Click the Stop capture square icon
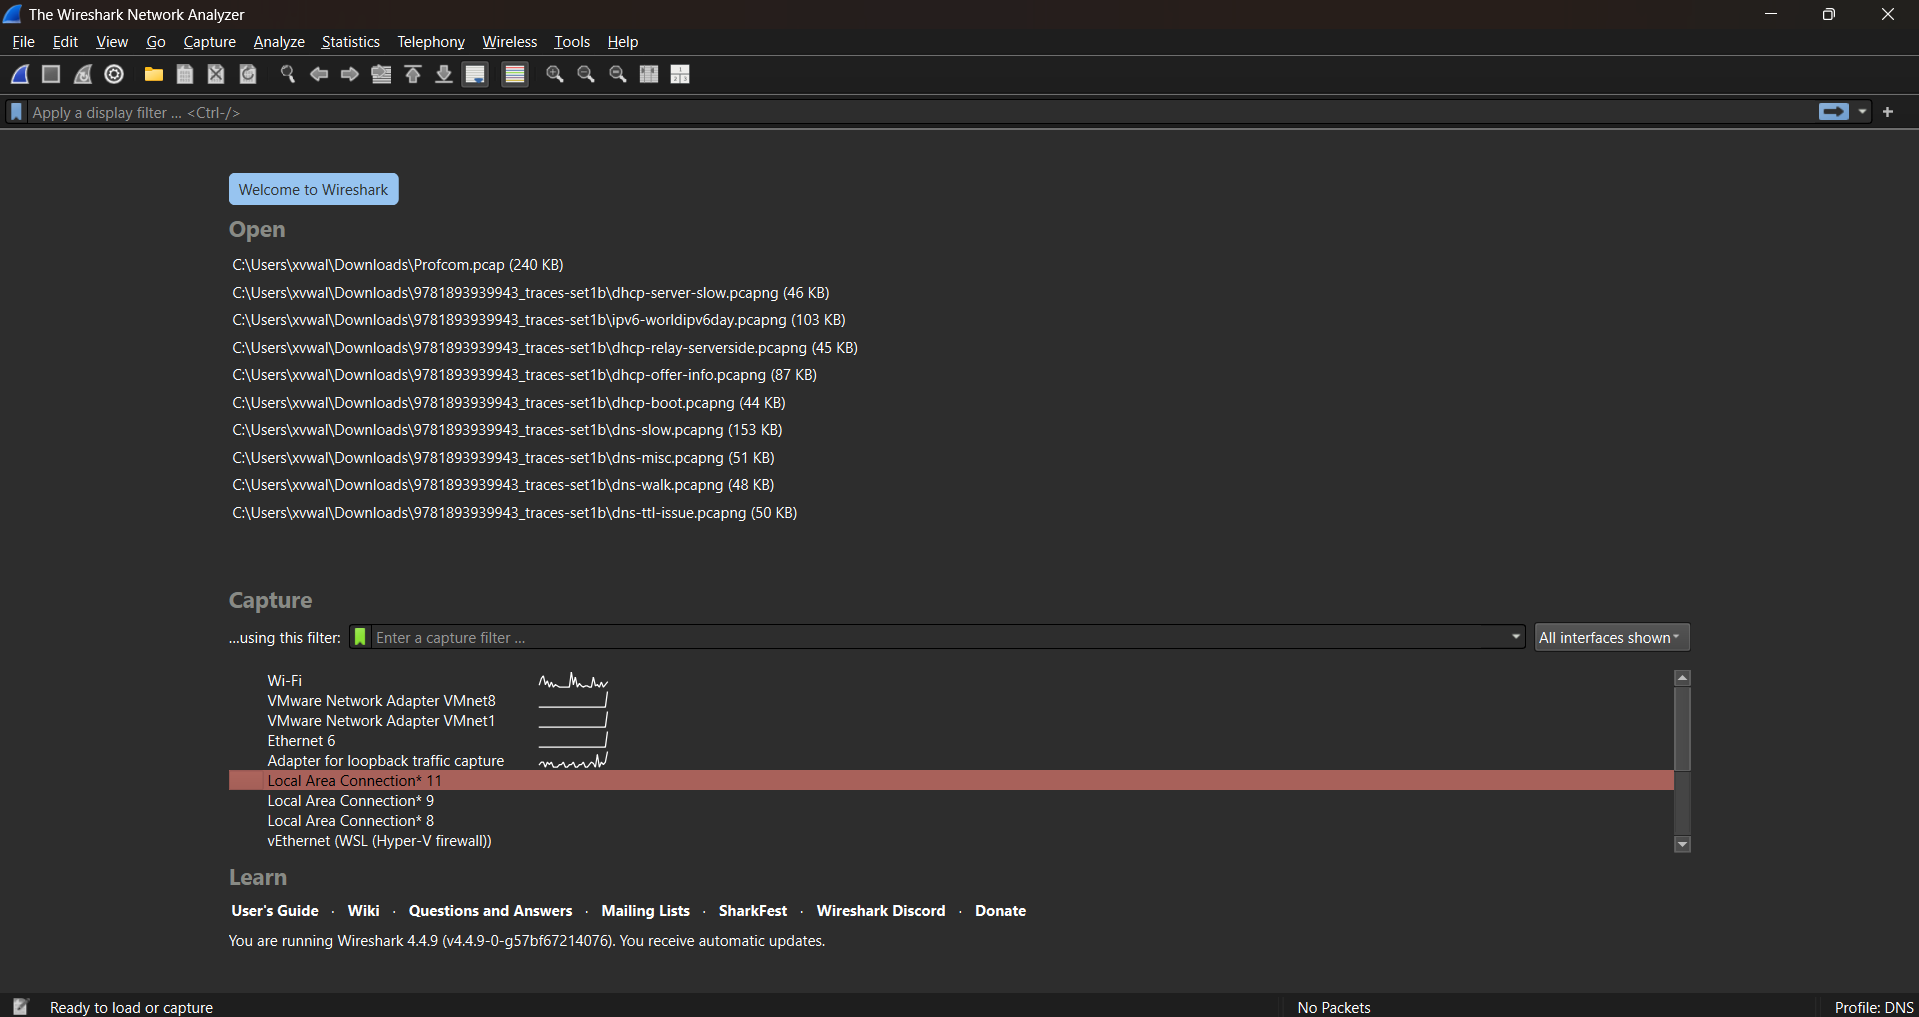 tap(51, 75)
